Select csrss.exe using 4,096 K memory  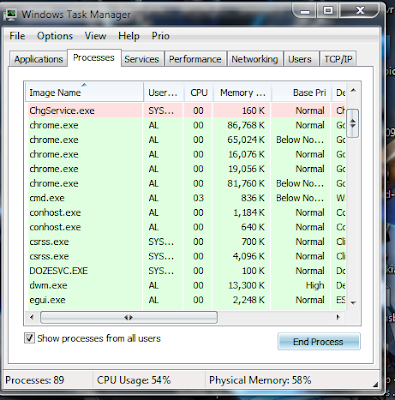point(186,256)
